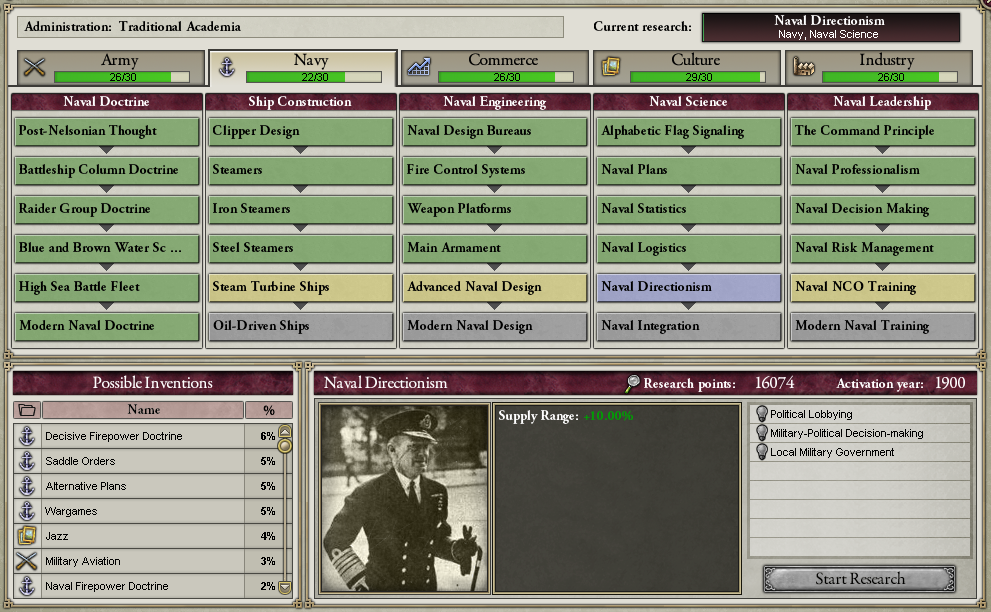Screen dimensions: 991x612
Task: Click the folder filter icon in inventions list
Action: click(27, 410)
